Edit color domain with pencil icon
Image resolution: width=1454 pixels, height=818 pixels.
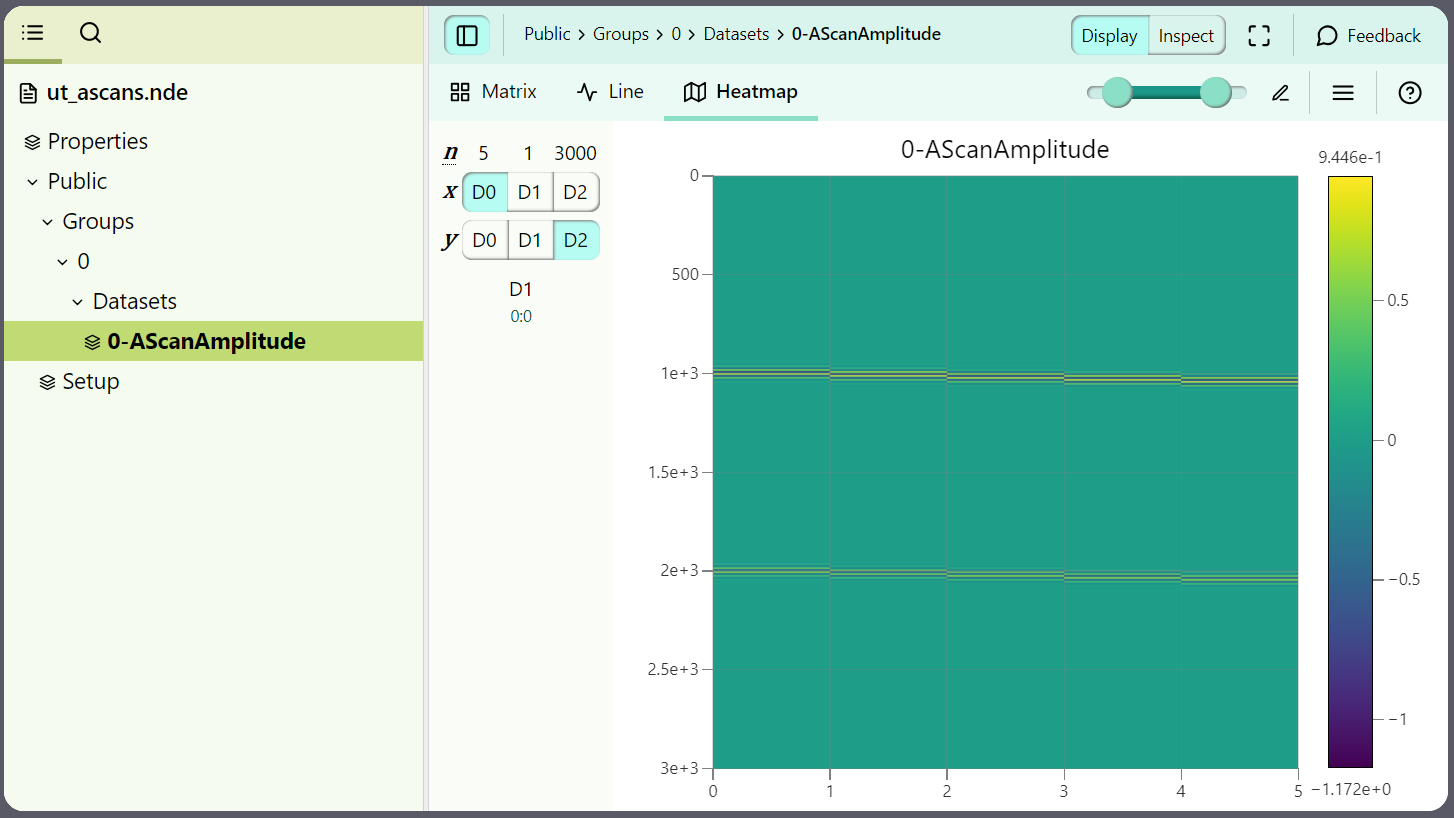[x=1280, y=93]
